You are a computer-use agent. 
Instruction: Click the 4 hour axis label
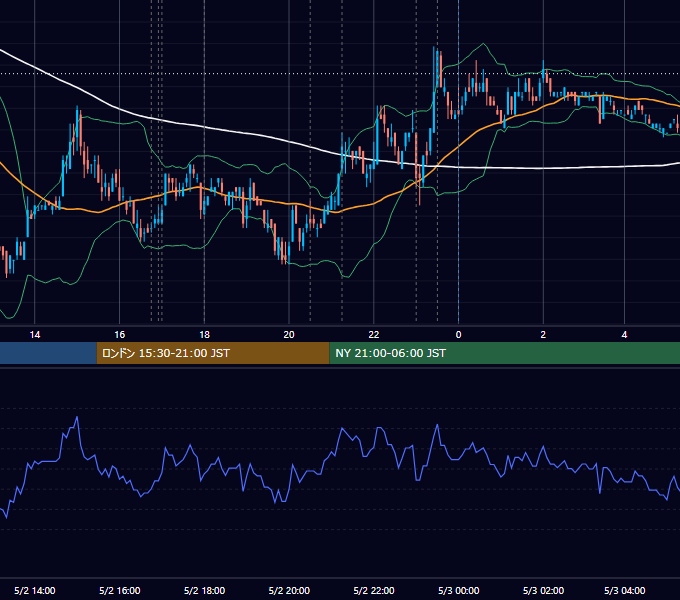624,335
